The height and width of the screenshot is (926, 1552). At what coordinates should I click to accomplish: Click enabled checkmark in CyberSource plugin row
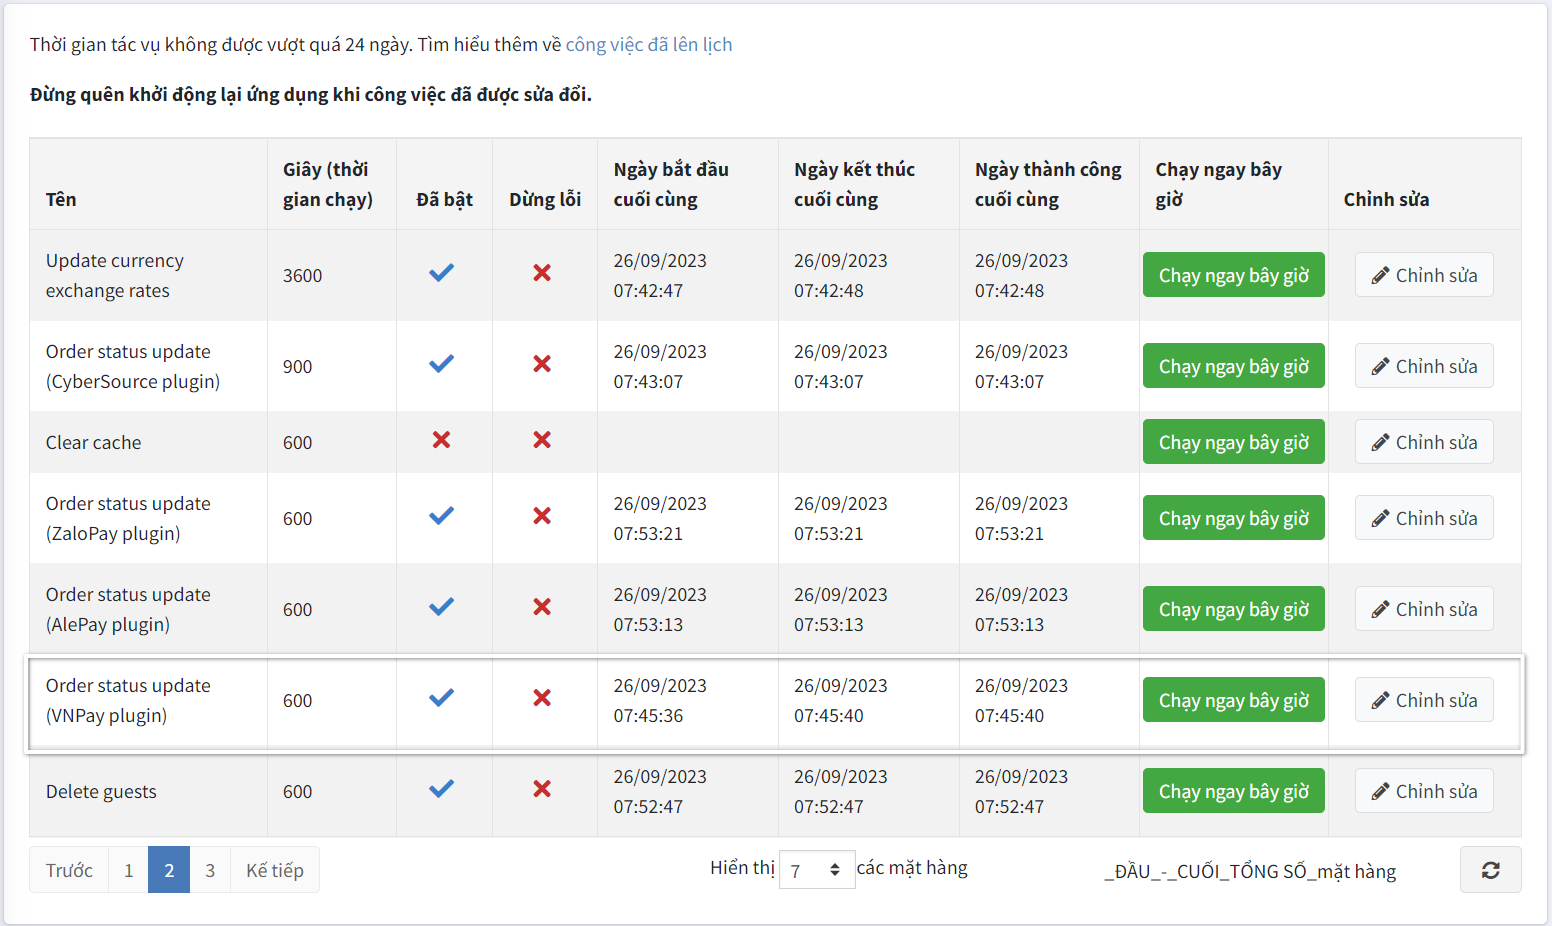(441, 363)
